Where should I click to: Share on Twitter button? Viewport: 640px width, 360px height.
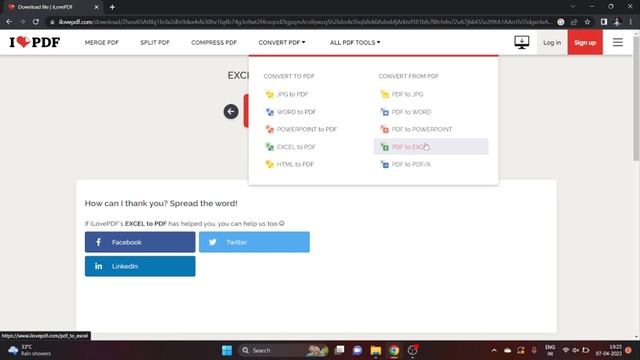(x=254, y=242)
